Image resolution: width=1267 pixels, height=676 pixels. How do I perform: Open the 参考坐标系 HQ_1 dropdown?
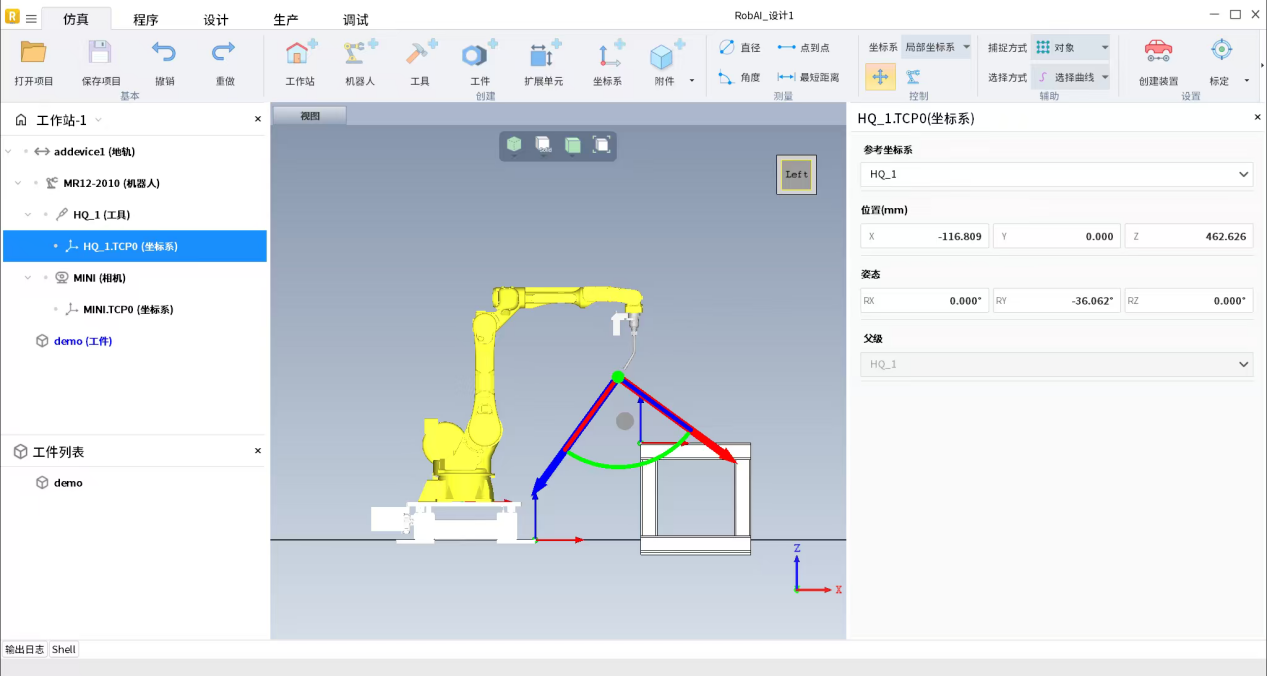[1056, 174]
